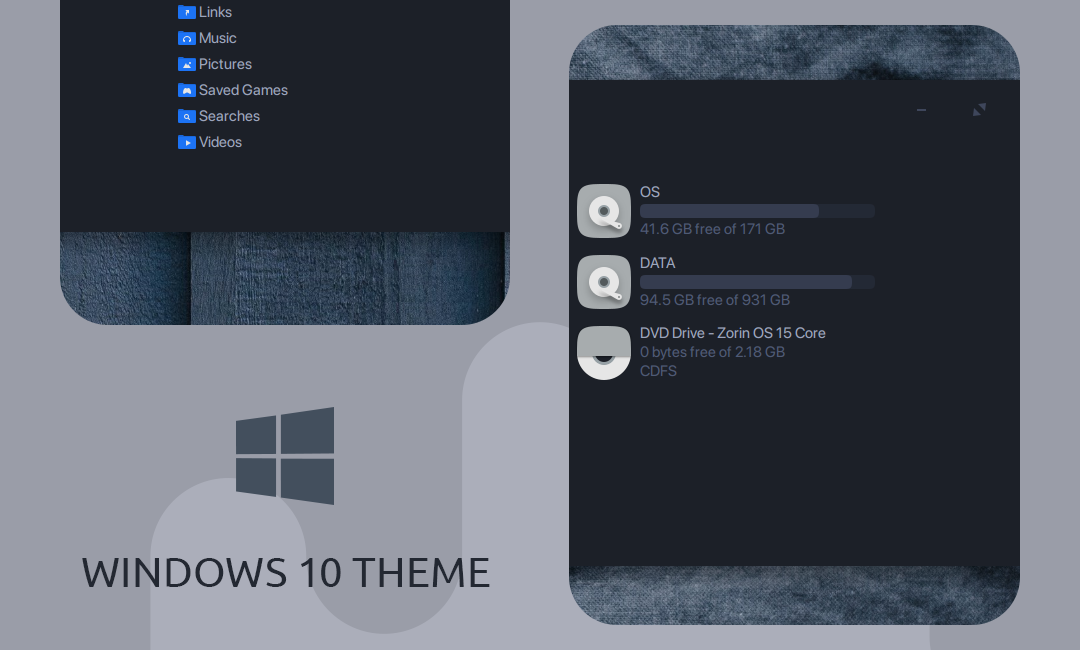Image resolution: width=1080 pixels, height=650 pixels.
Task: Select the DATA drive disk icon
Action: click(x=604, y=282)
